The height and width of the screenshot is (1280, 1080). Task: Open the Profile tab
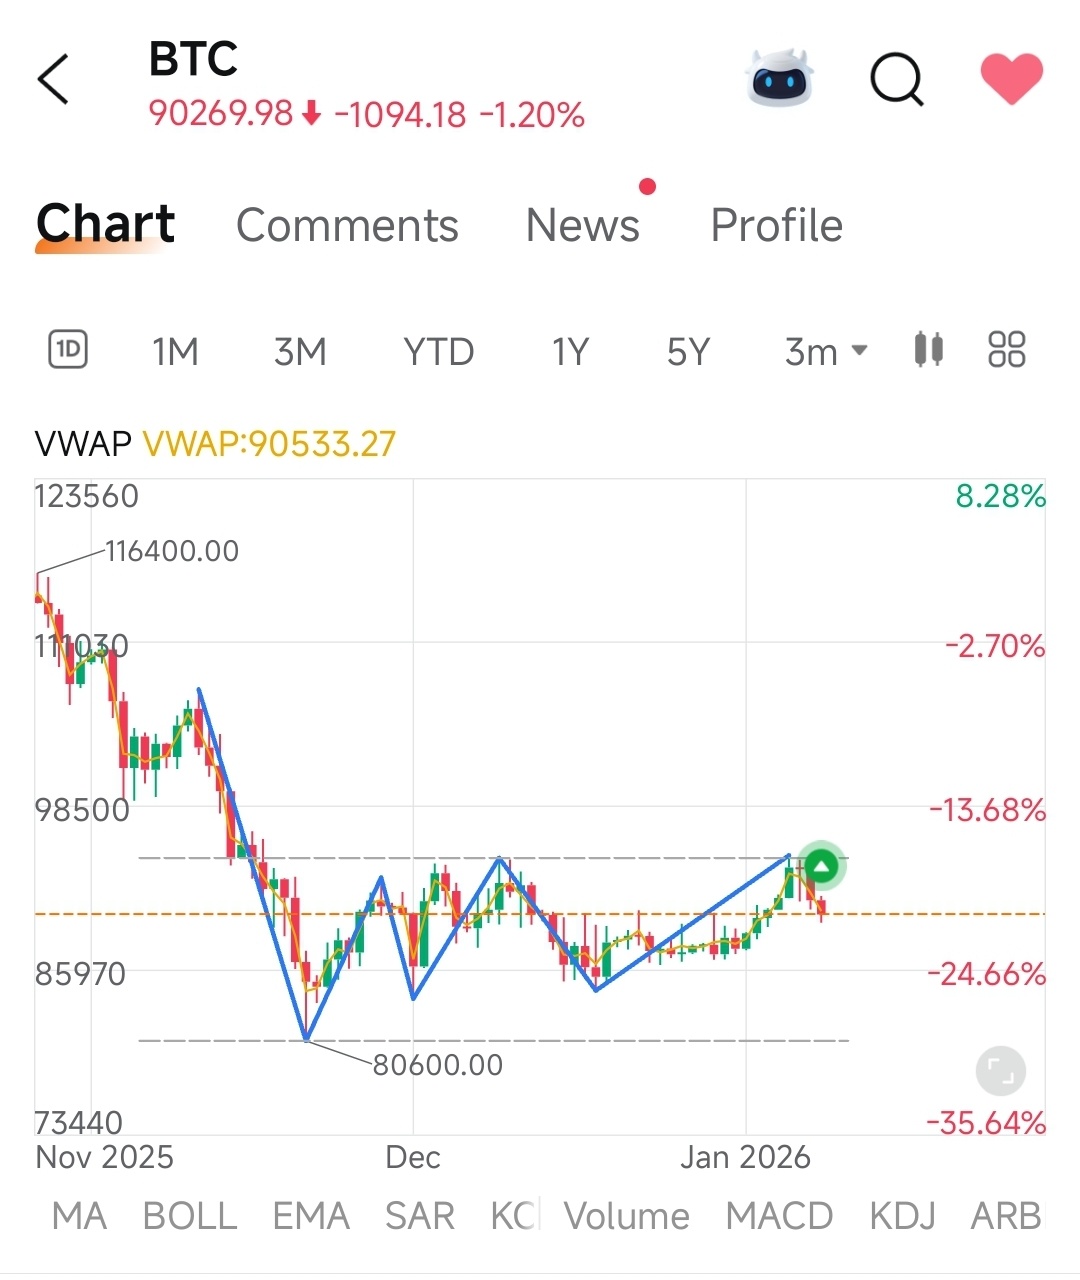(776, 225)
